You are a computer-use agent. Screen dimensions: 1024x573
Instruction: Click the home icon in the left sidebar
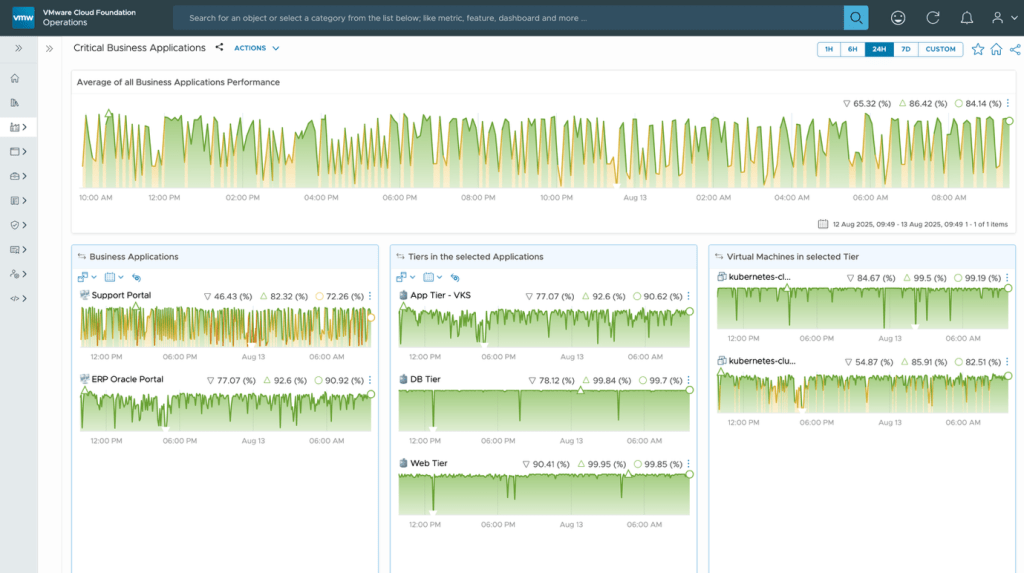tap(15, 78)
